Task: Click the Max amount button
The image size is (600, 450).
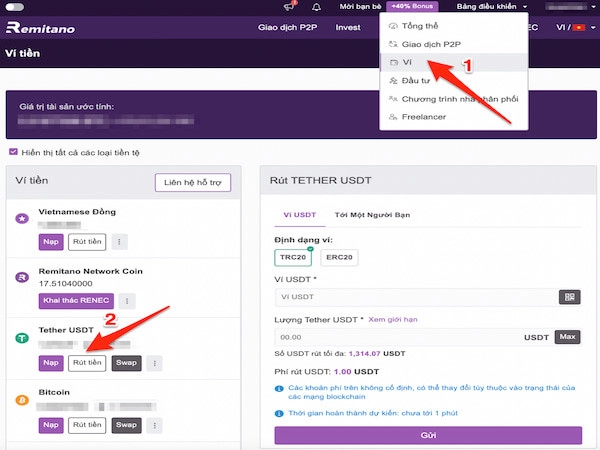Action: (x=567, y=337)
